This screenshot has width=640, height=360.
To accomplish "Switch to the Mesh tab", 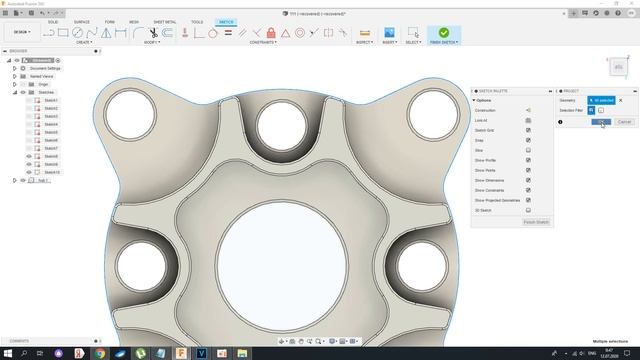I will (134, 22).
